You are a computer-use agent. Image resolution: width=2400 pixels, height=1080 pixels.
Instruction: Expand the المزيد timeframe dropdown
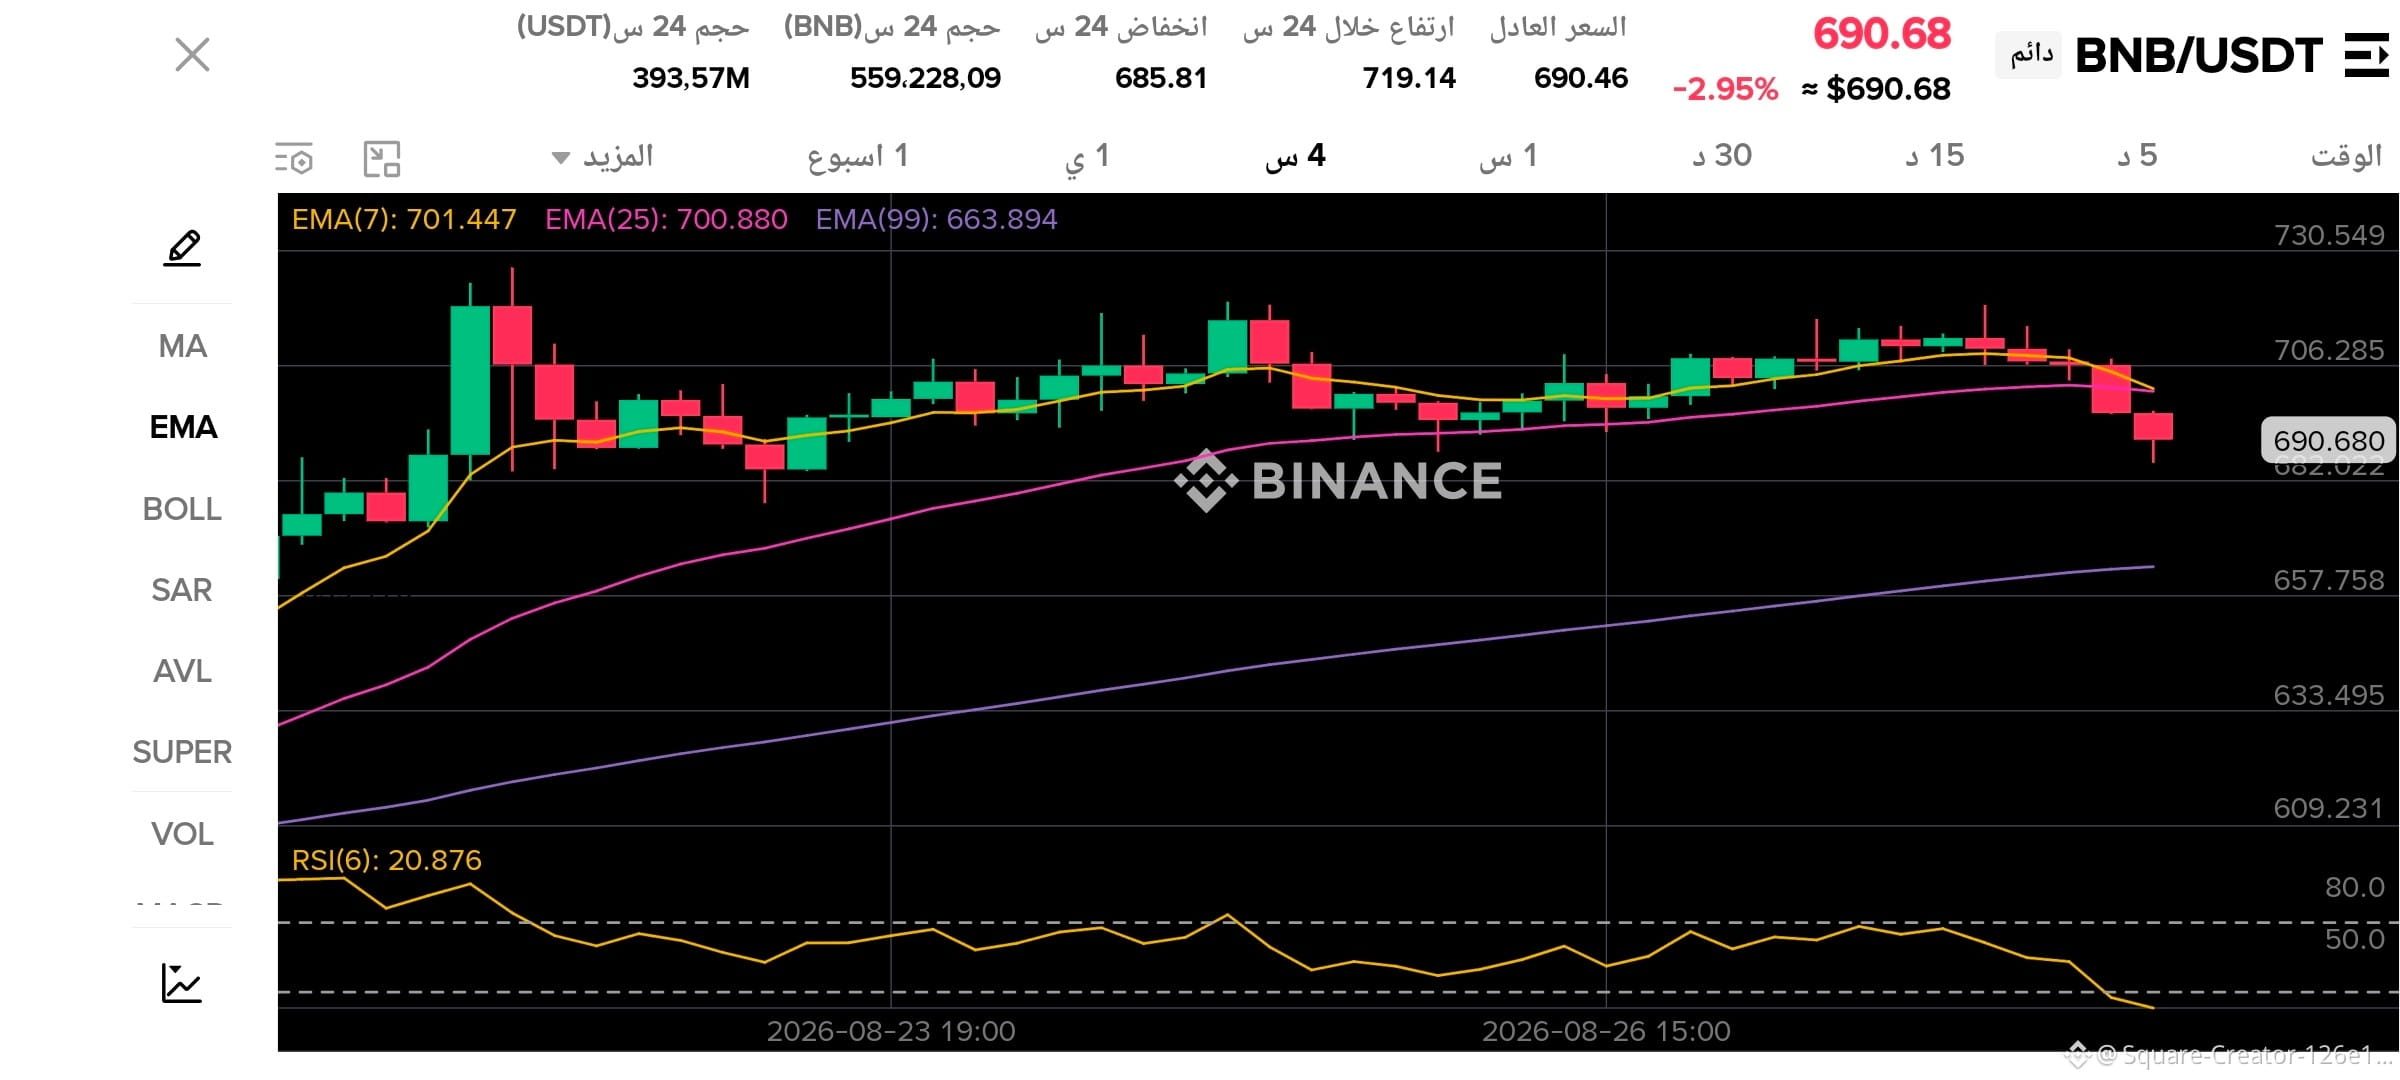tap(602, 157)
